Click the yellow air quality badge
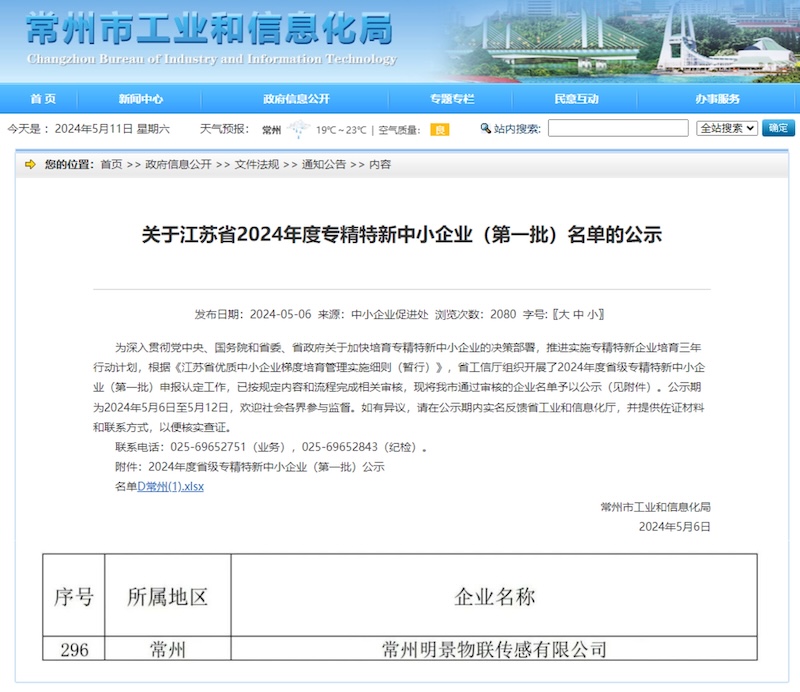 440,129
